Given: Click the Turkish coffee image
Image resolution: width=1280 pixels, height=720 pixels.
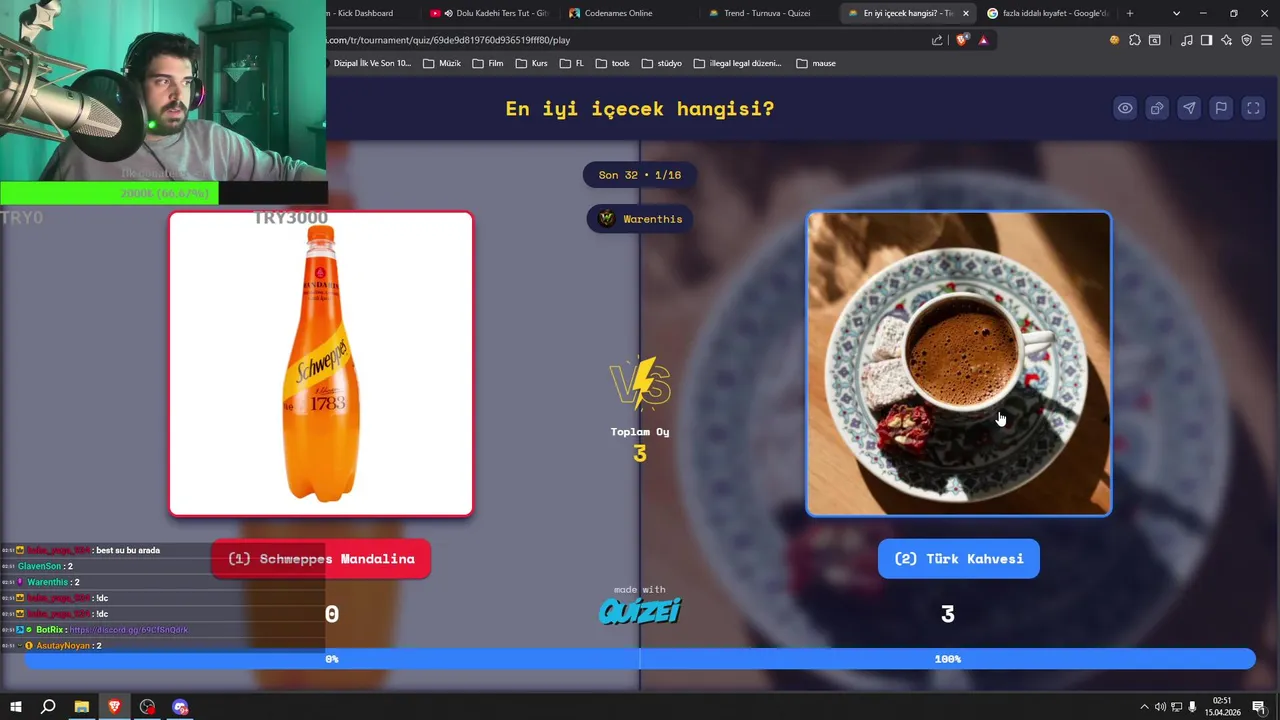Looking at the screenshot, I should tap(959, 364).
